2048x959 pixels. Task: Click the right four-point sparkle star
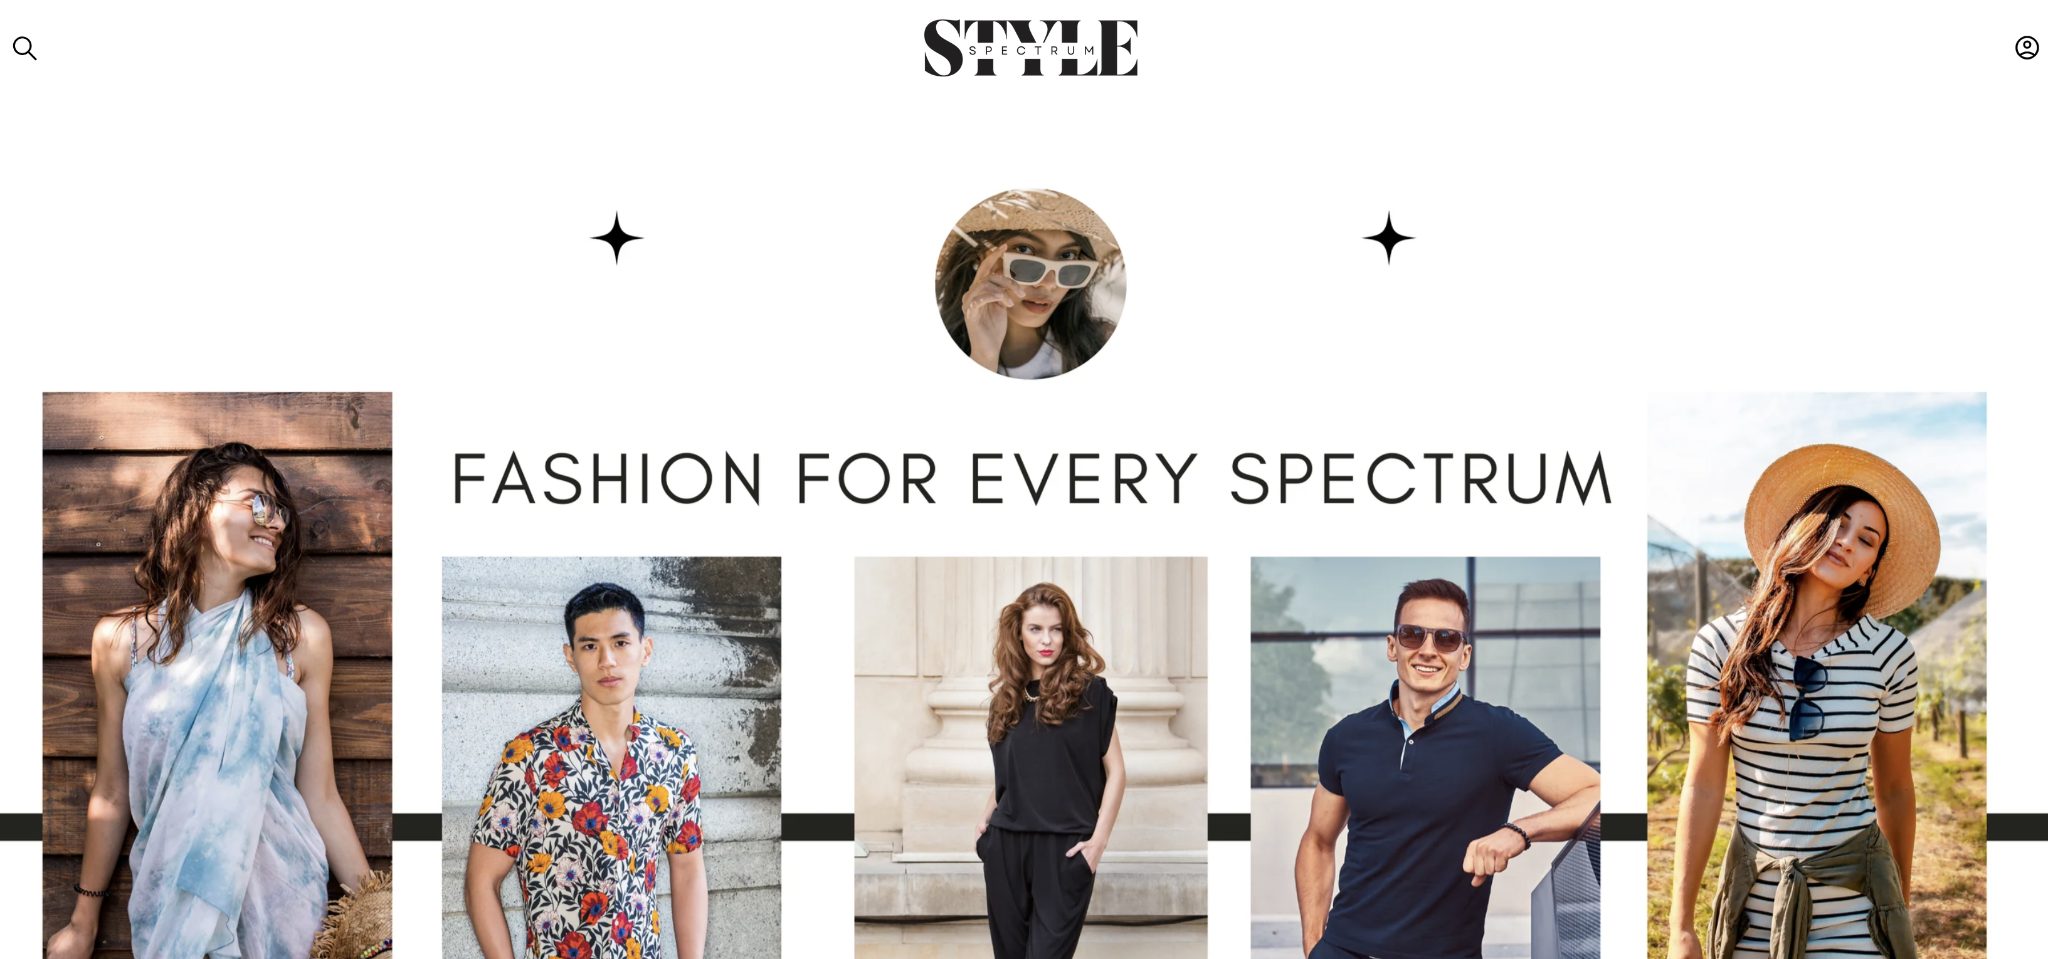[x=1388, y=238]
